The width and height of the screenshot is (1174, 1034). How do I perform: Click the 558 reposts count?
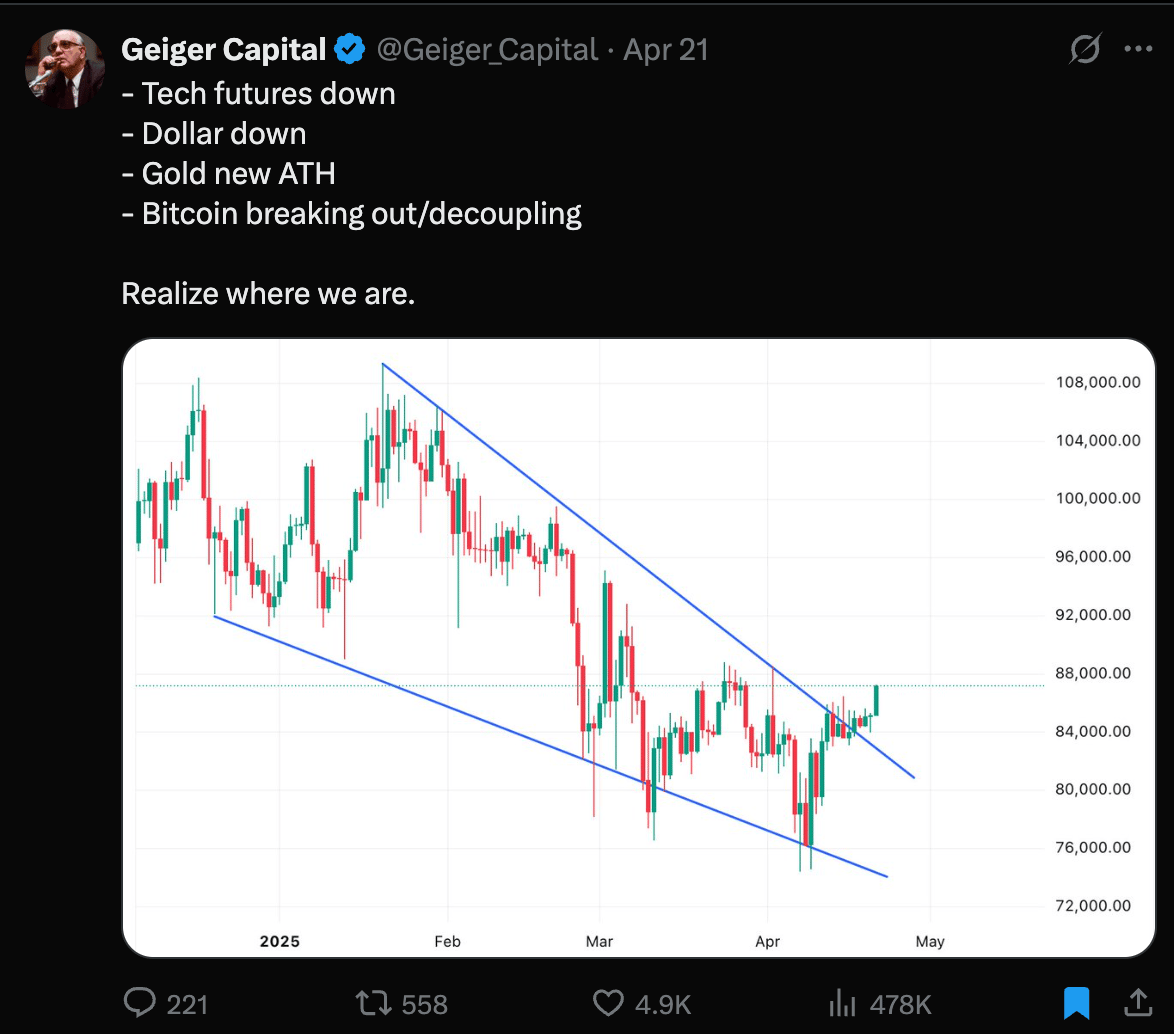coord(425,1004)
